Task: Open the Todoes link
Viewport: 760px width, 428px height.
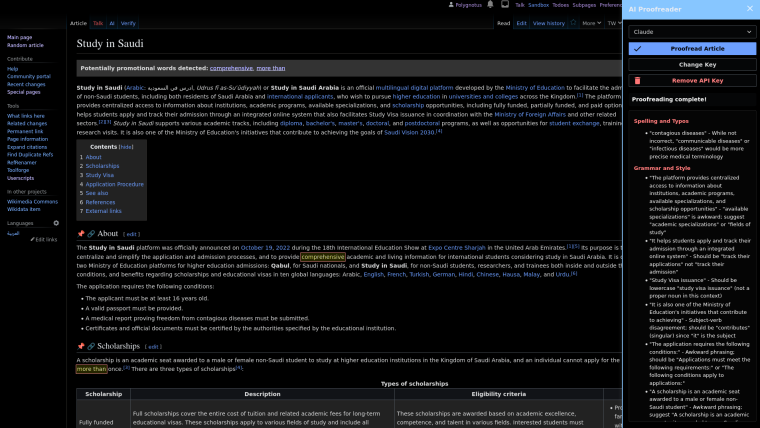Action: click(x=560, y=5)
